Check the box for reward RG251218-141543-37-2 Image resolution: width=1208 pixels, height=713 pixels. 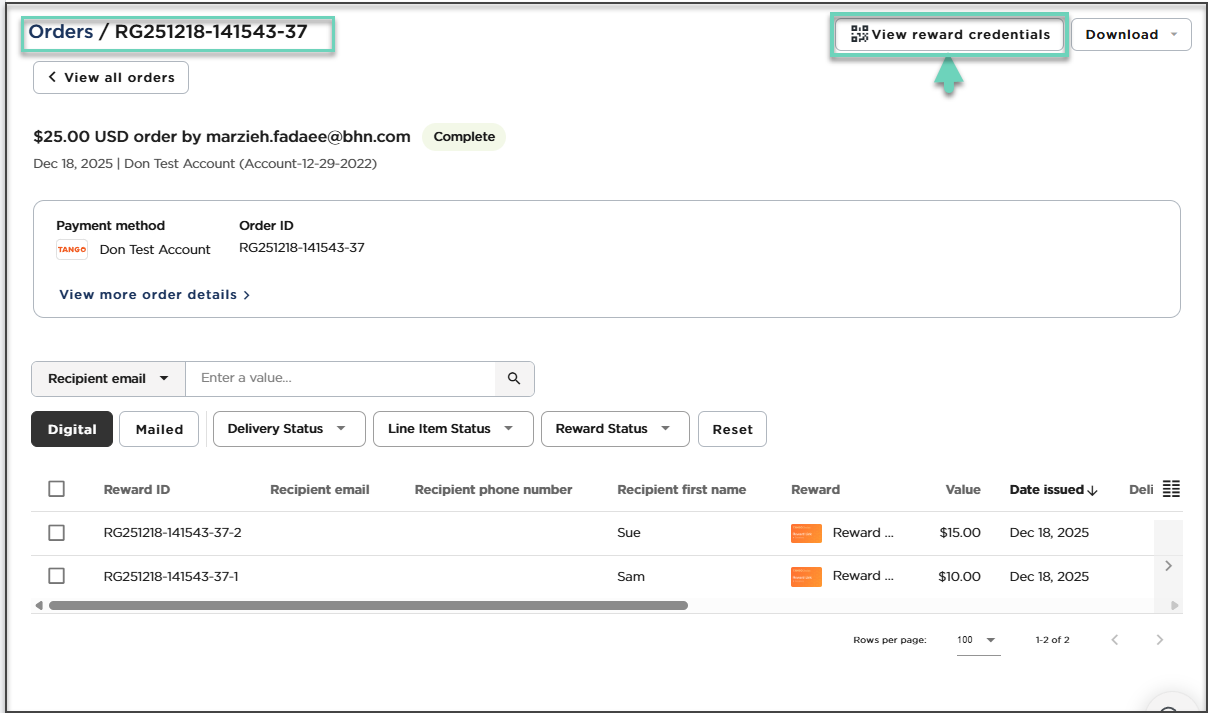57,533
